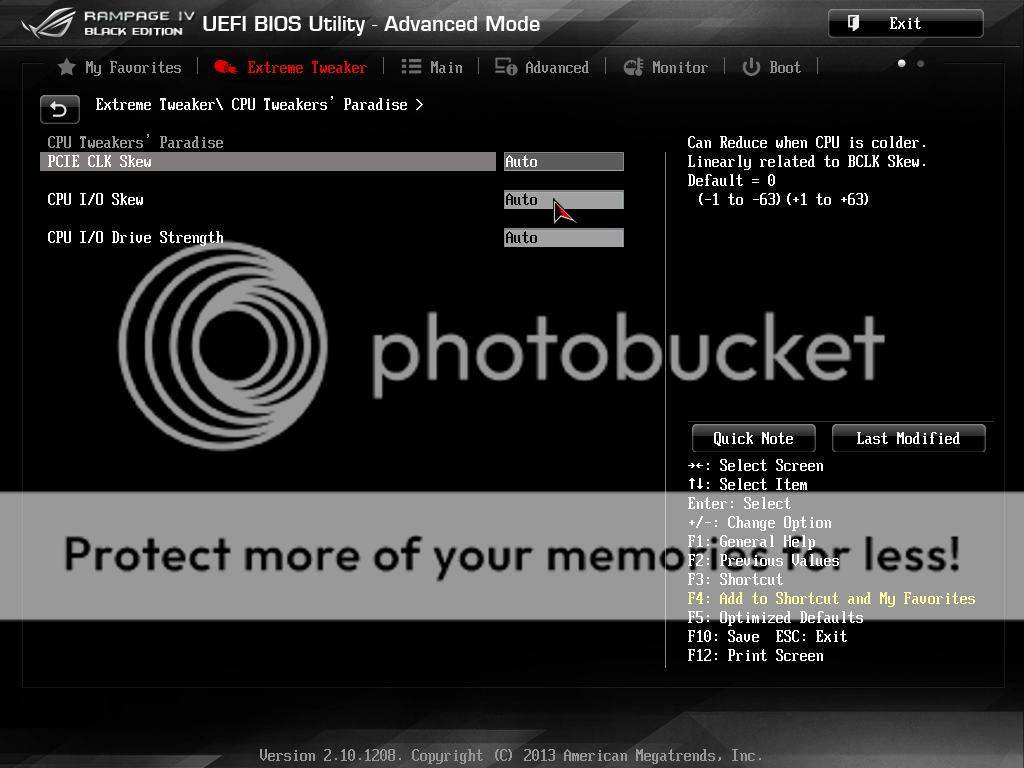Click the My Favorites star icon
Viewport: 1024px width, 768px height.
click(x=67, y=67)
